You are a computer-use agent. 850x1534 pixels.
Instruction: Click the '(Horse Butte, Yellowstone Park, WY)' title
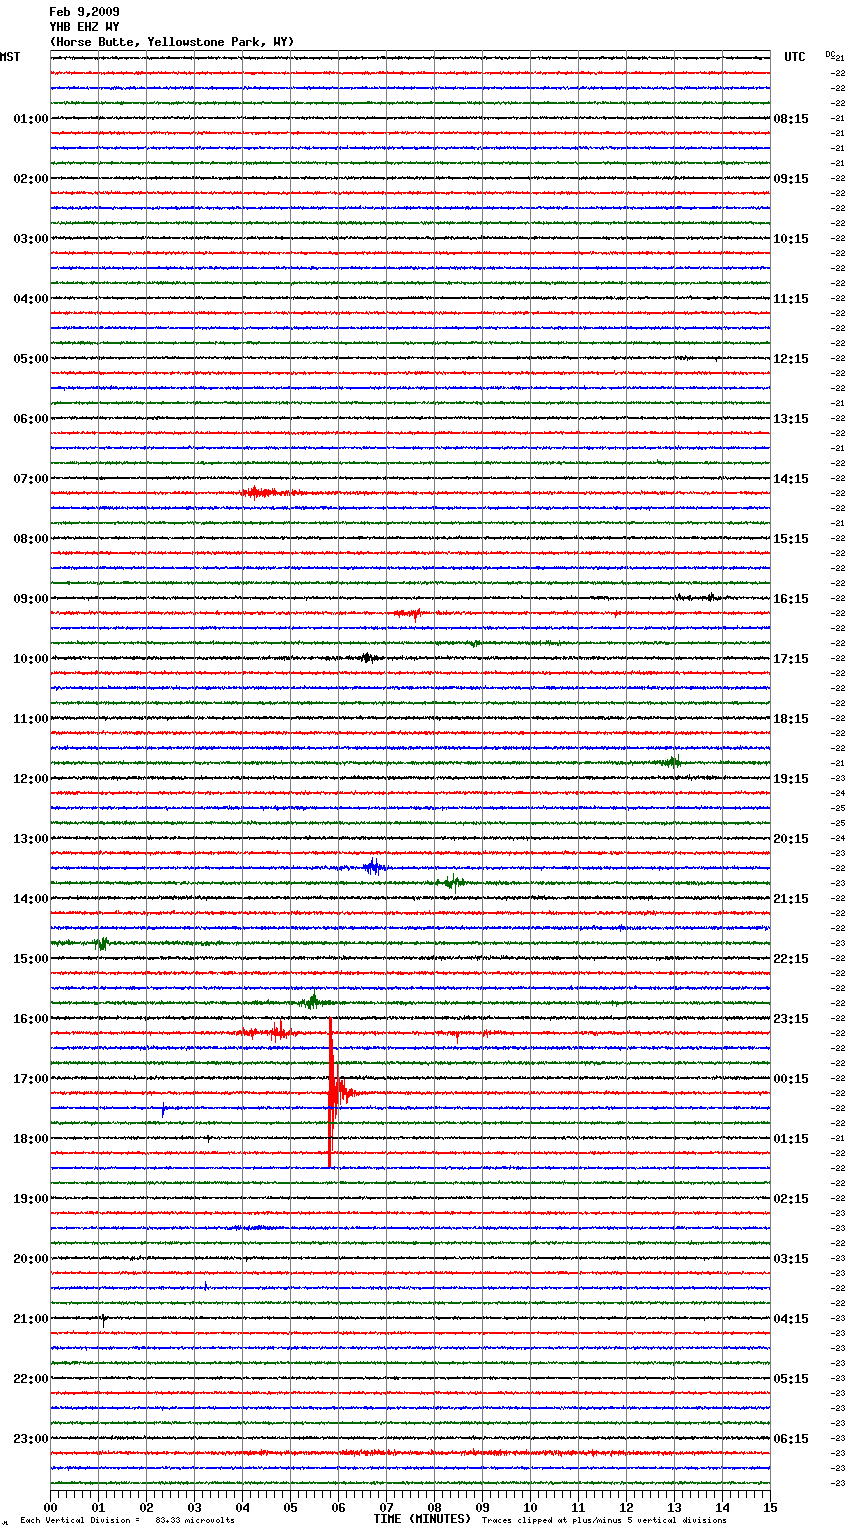pyautogui.click(x=171, y=42)
